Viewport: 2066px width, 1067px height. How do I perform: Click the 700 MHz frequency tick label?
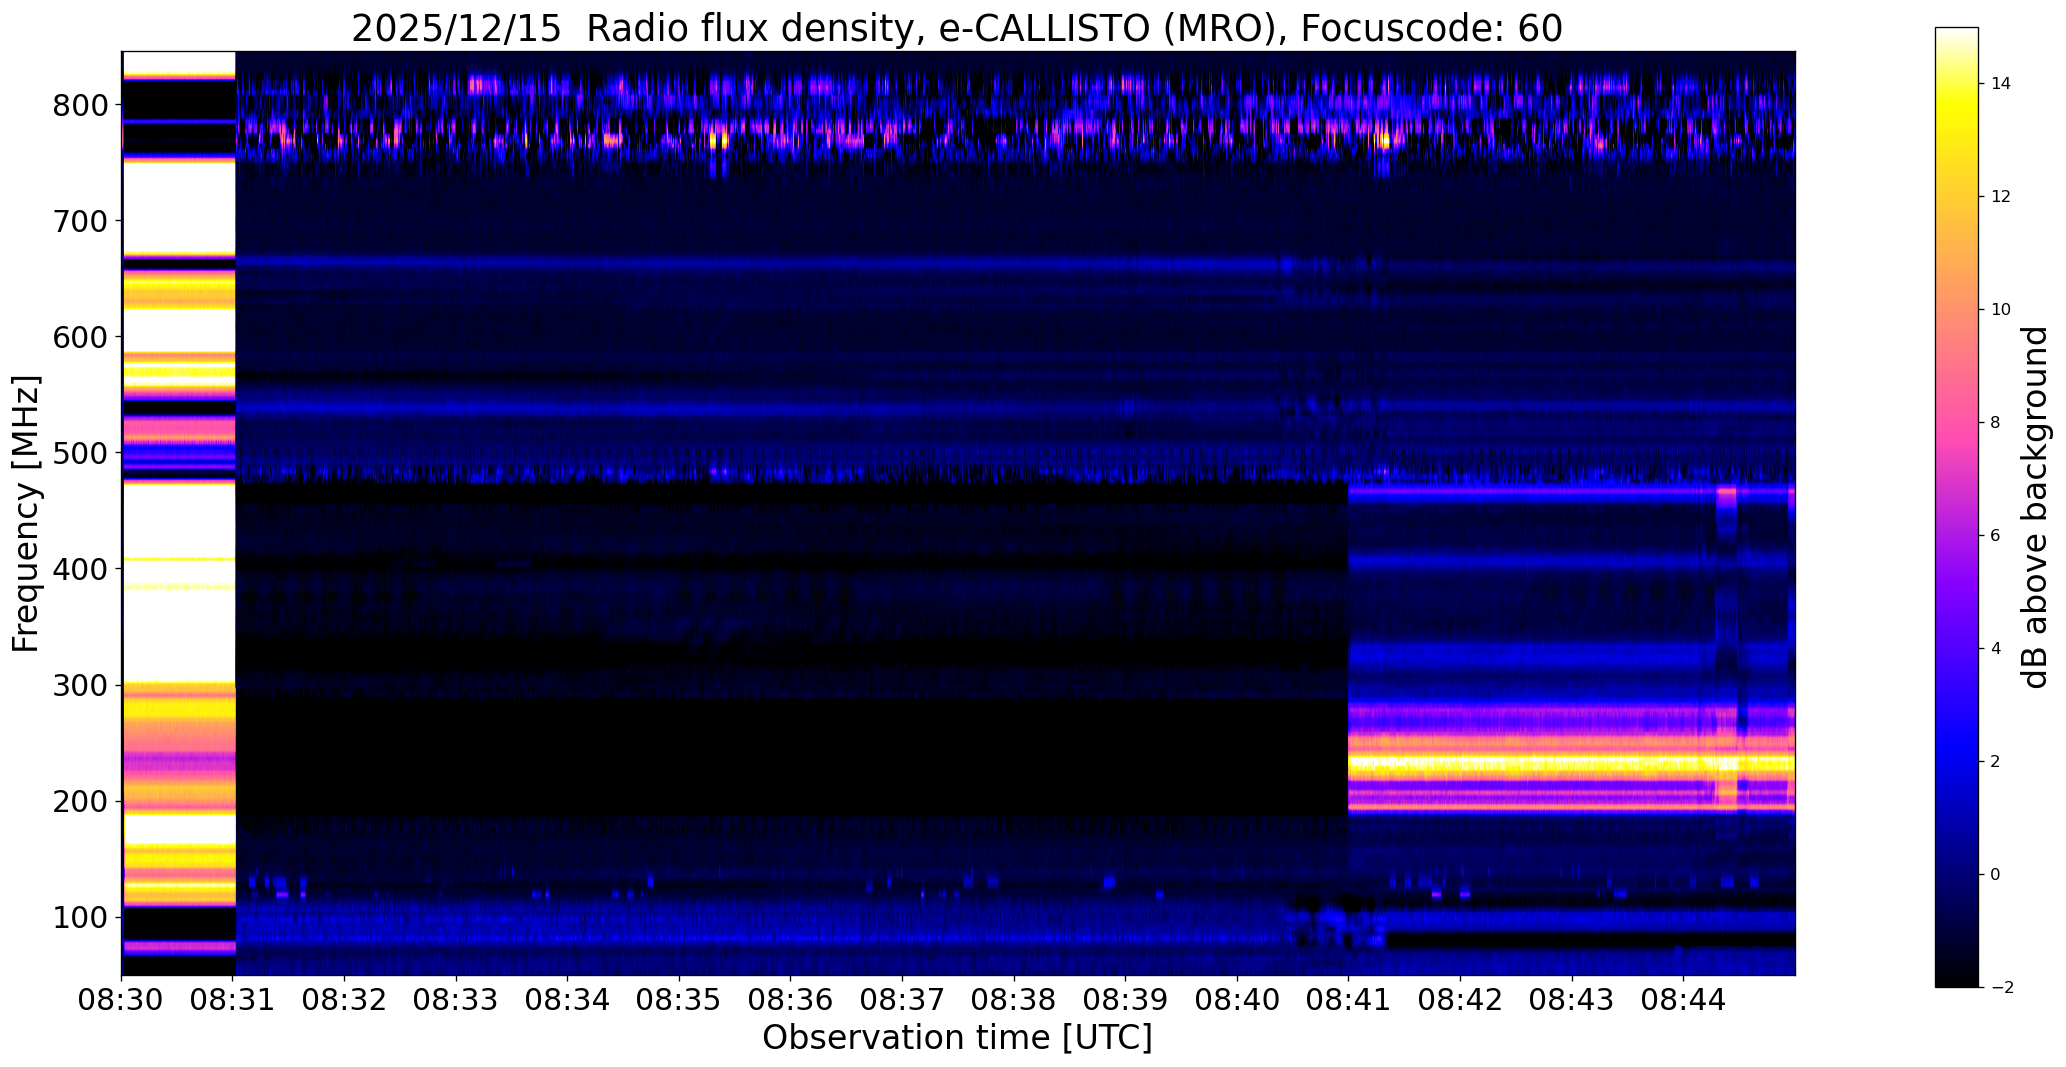tap(78, 221)
